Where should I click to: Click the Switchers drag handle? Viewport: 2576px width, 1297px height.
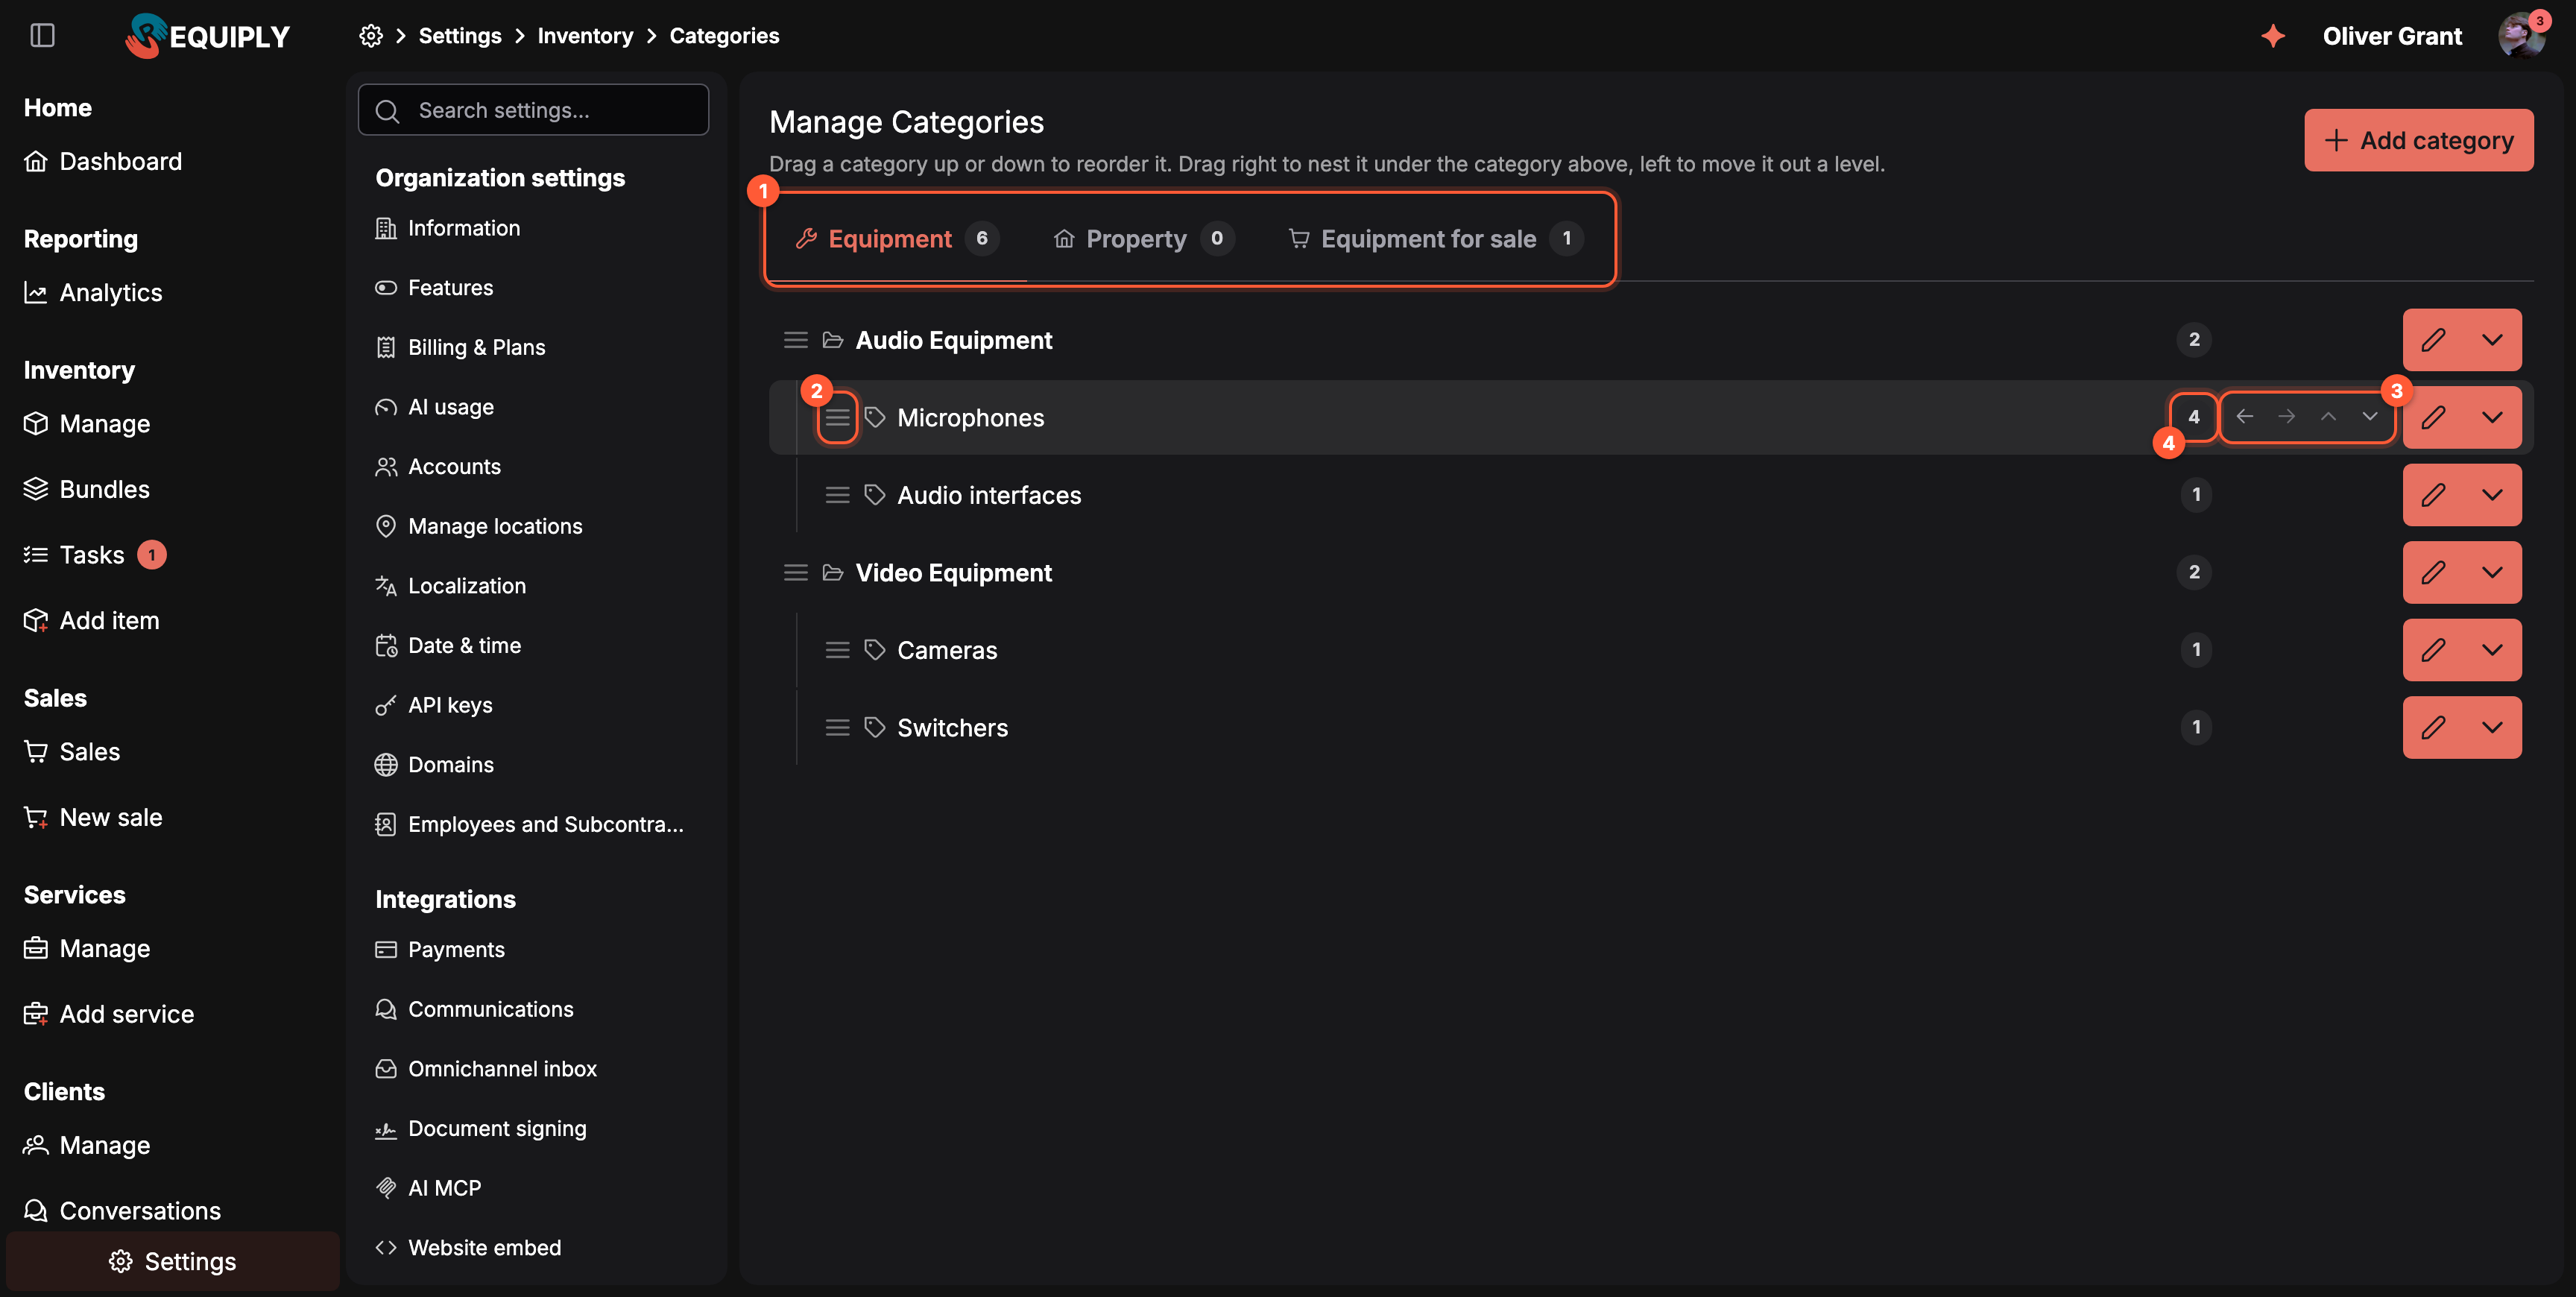point(837,728)
